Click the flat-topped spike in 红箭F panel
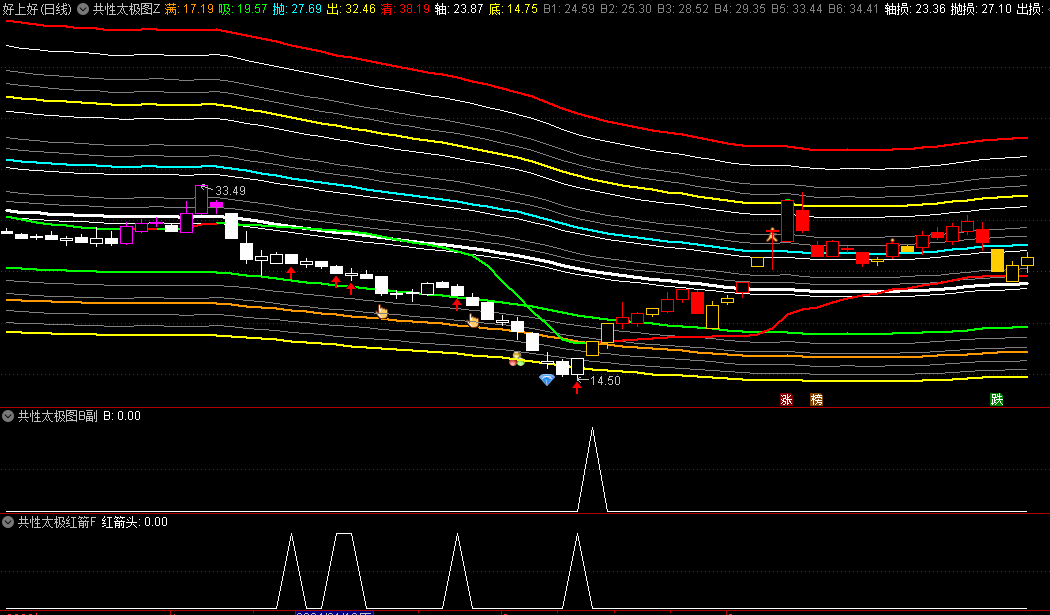This screenshot has width=1050, height=615. point(344,569)
